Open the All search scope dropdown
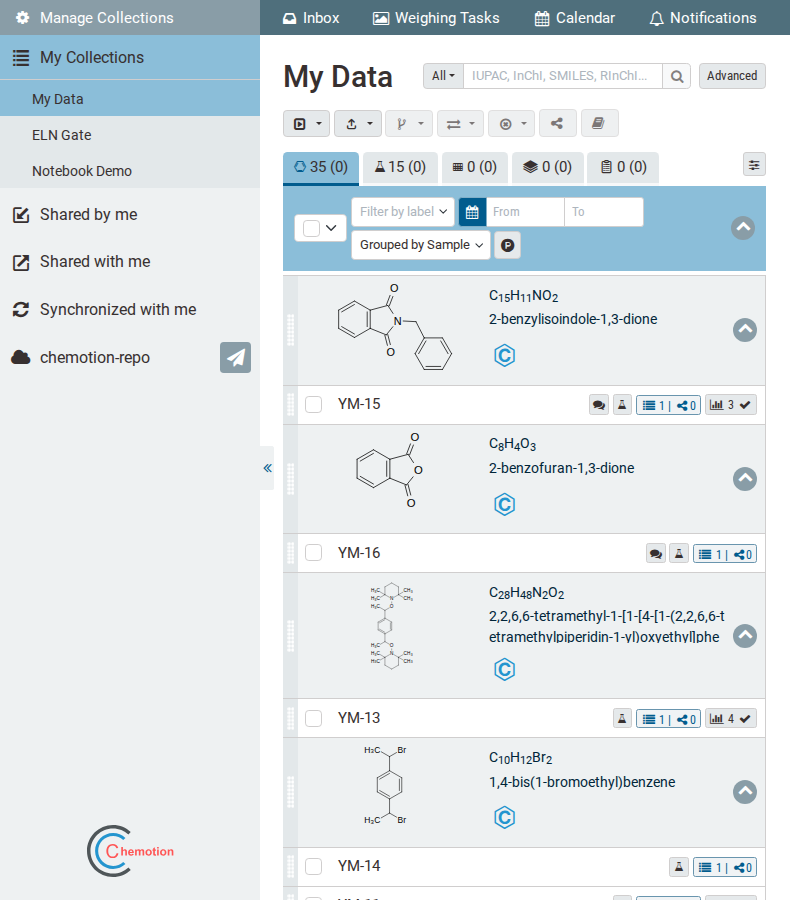The image size is (790, 900). (443, 76)
